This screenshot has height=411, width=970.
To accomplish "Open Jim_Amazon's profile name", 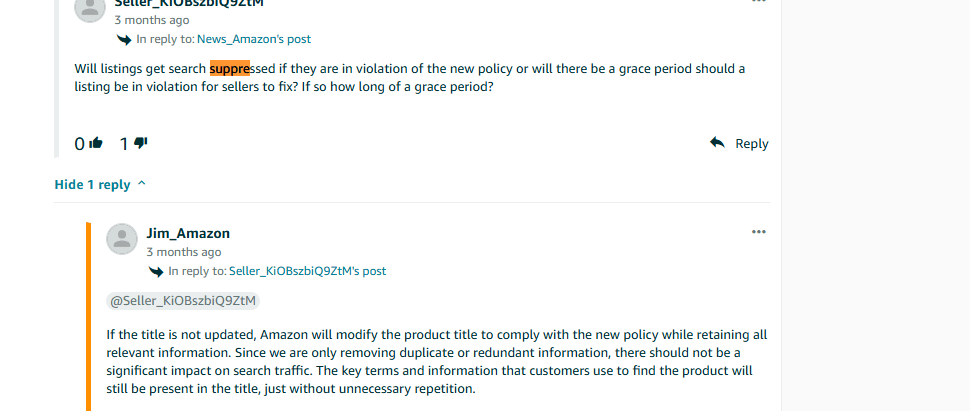I will coord(188,233).
